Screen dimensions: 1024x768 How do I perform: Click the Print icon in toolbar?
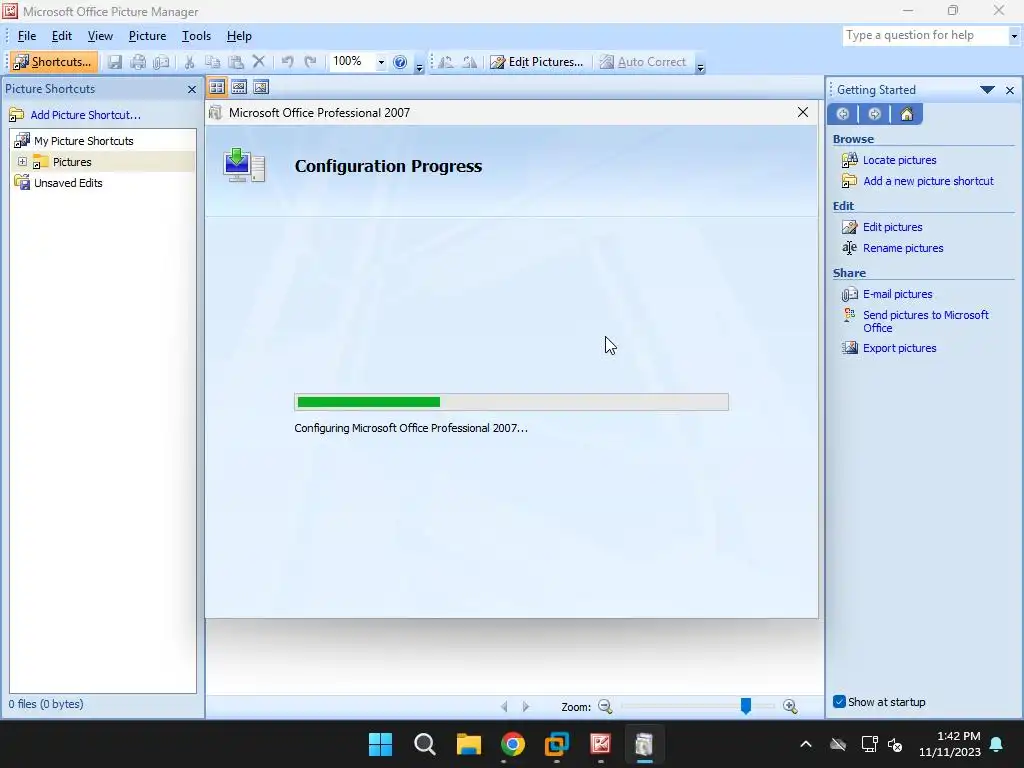(138, 62)
